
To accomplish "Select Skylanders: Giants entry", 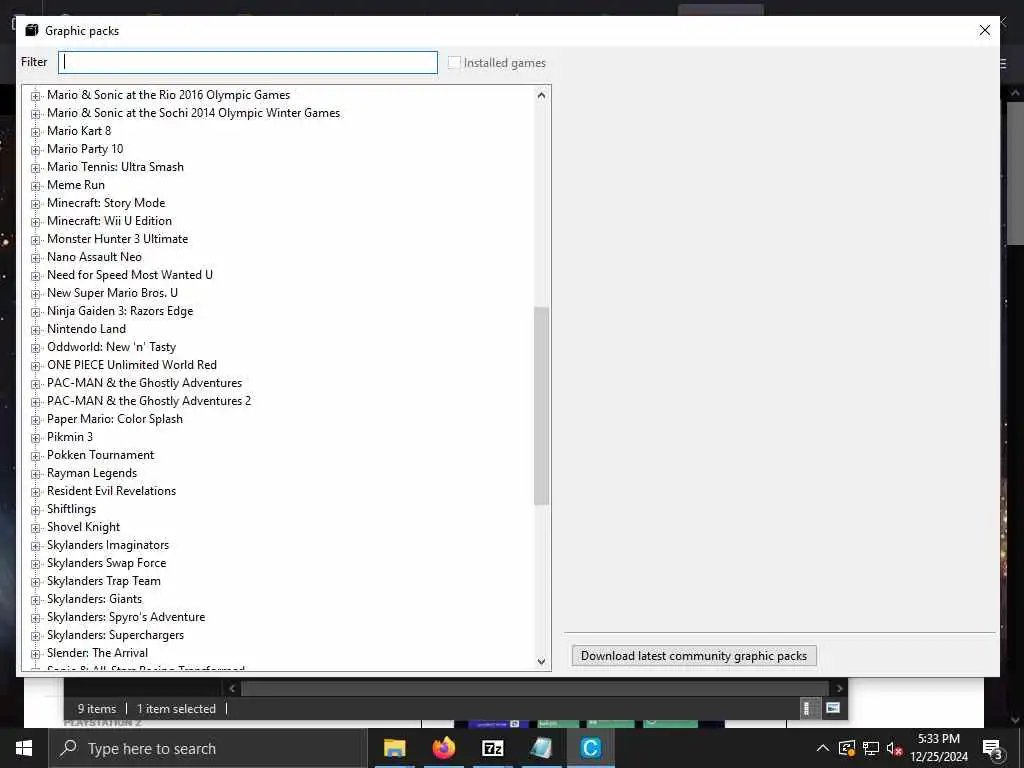I will (94, 599).
